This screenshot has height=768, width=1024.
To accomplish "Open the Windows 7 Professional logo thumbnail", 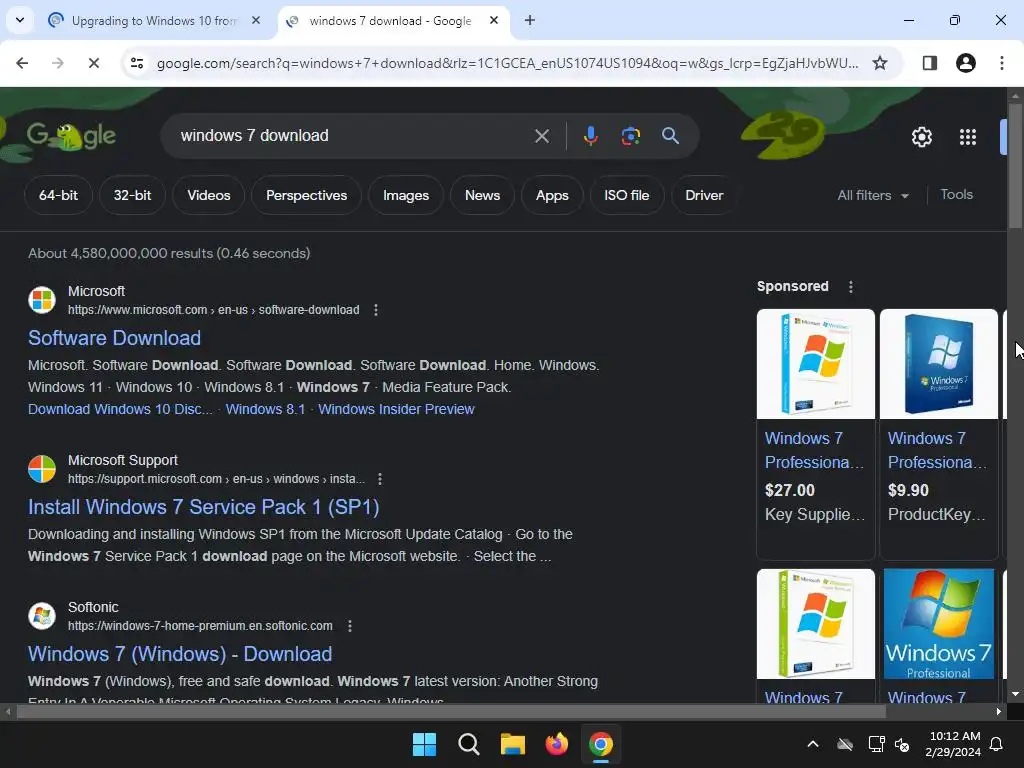I will point(938,624).
